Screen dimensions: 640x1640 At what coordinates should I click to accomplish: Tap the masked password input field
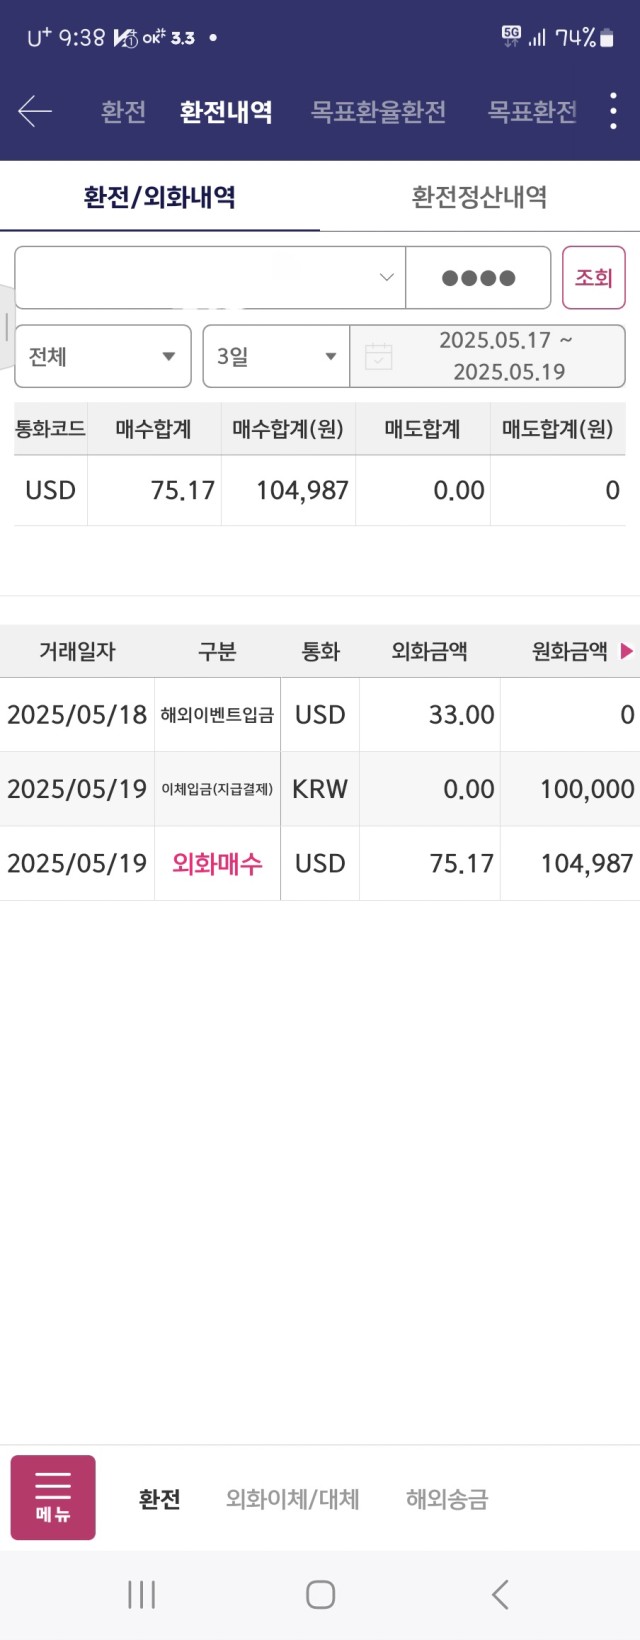pyautogui.click(x=478, y=277)
